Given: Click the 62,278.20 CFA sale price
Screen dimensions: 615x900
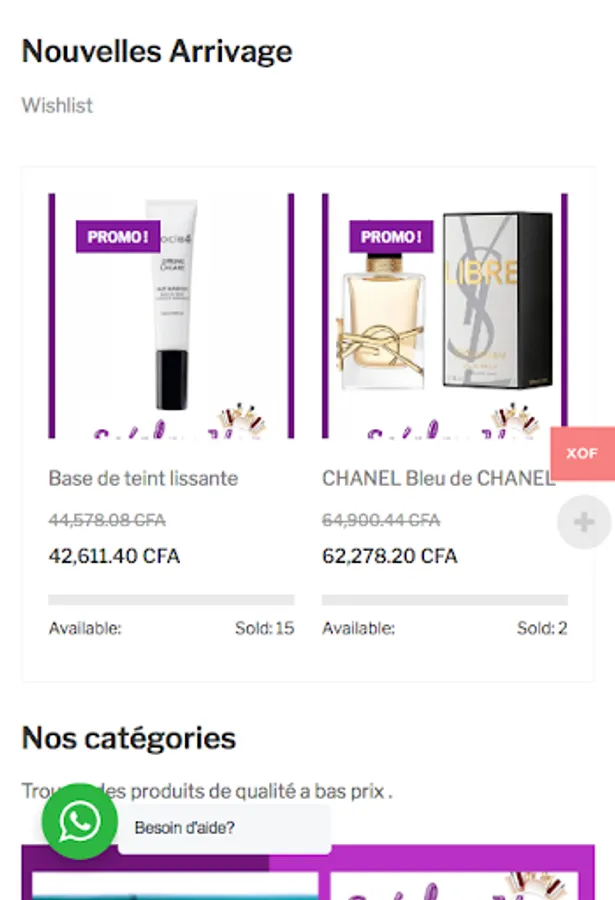Looking at the screenshot, I should click(x=390, y=556).
